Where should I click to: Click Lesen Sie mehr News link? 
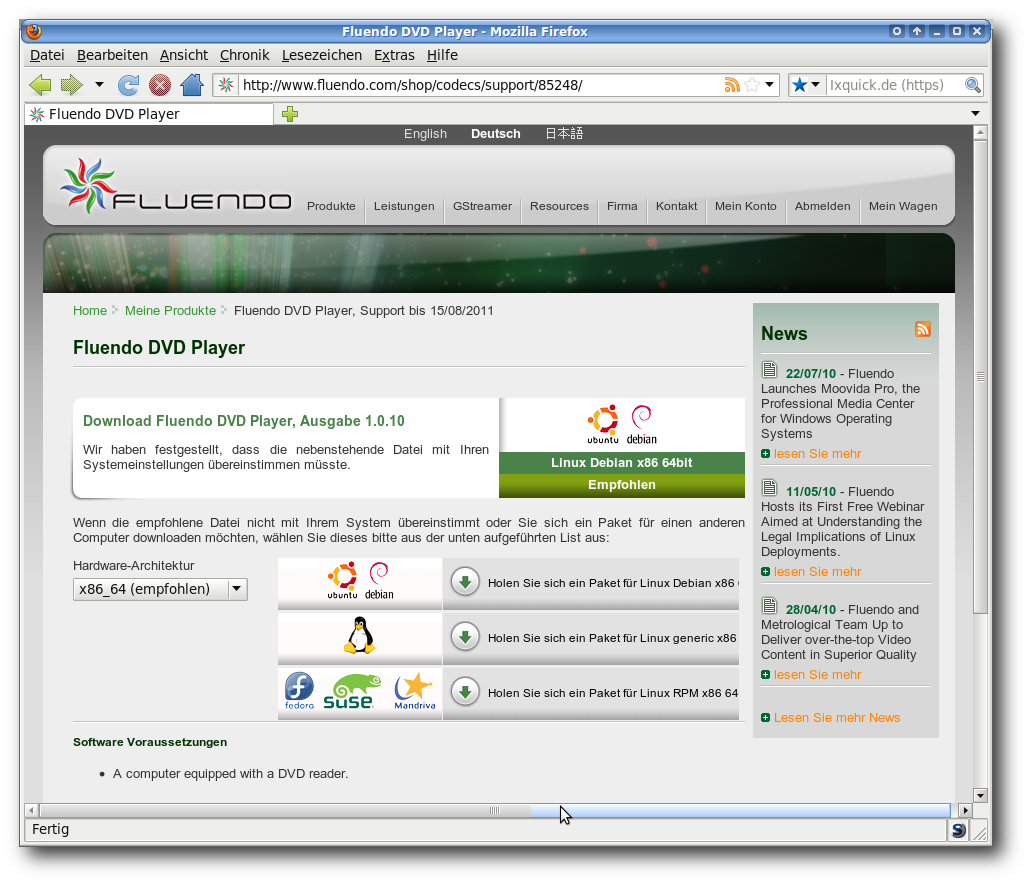[x=837, y=717]
